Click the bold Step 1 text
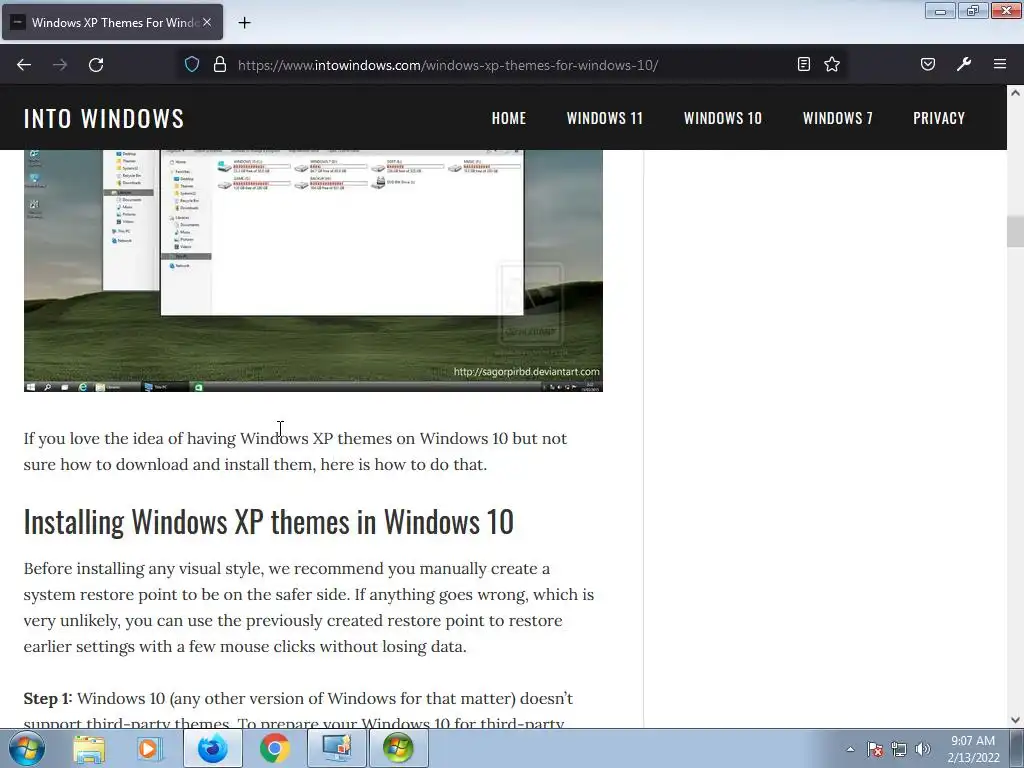The height and width of the screenshot is (768, 1024). [47, 698]
